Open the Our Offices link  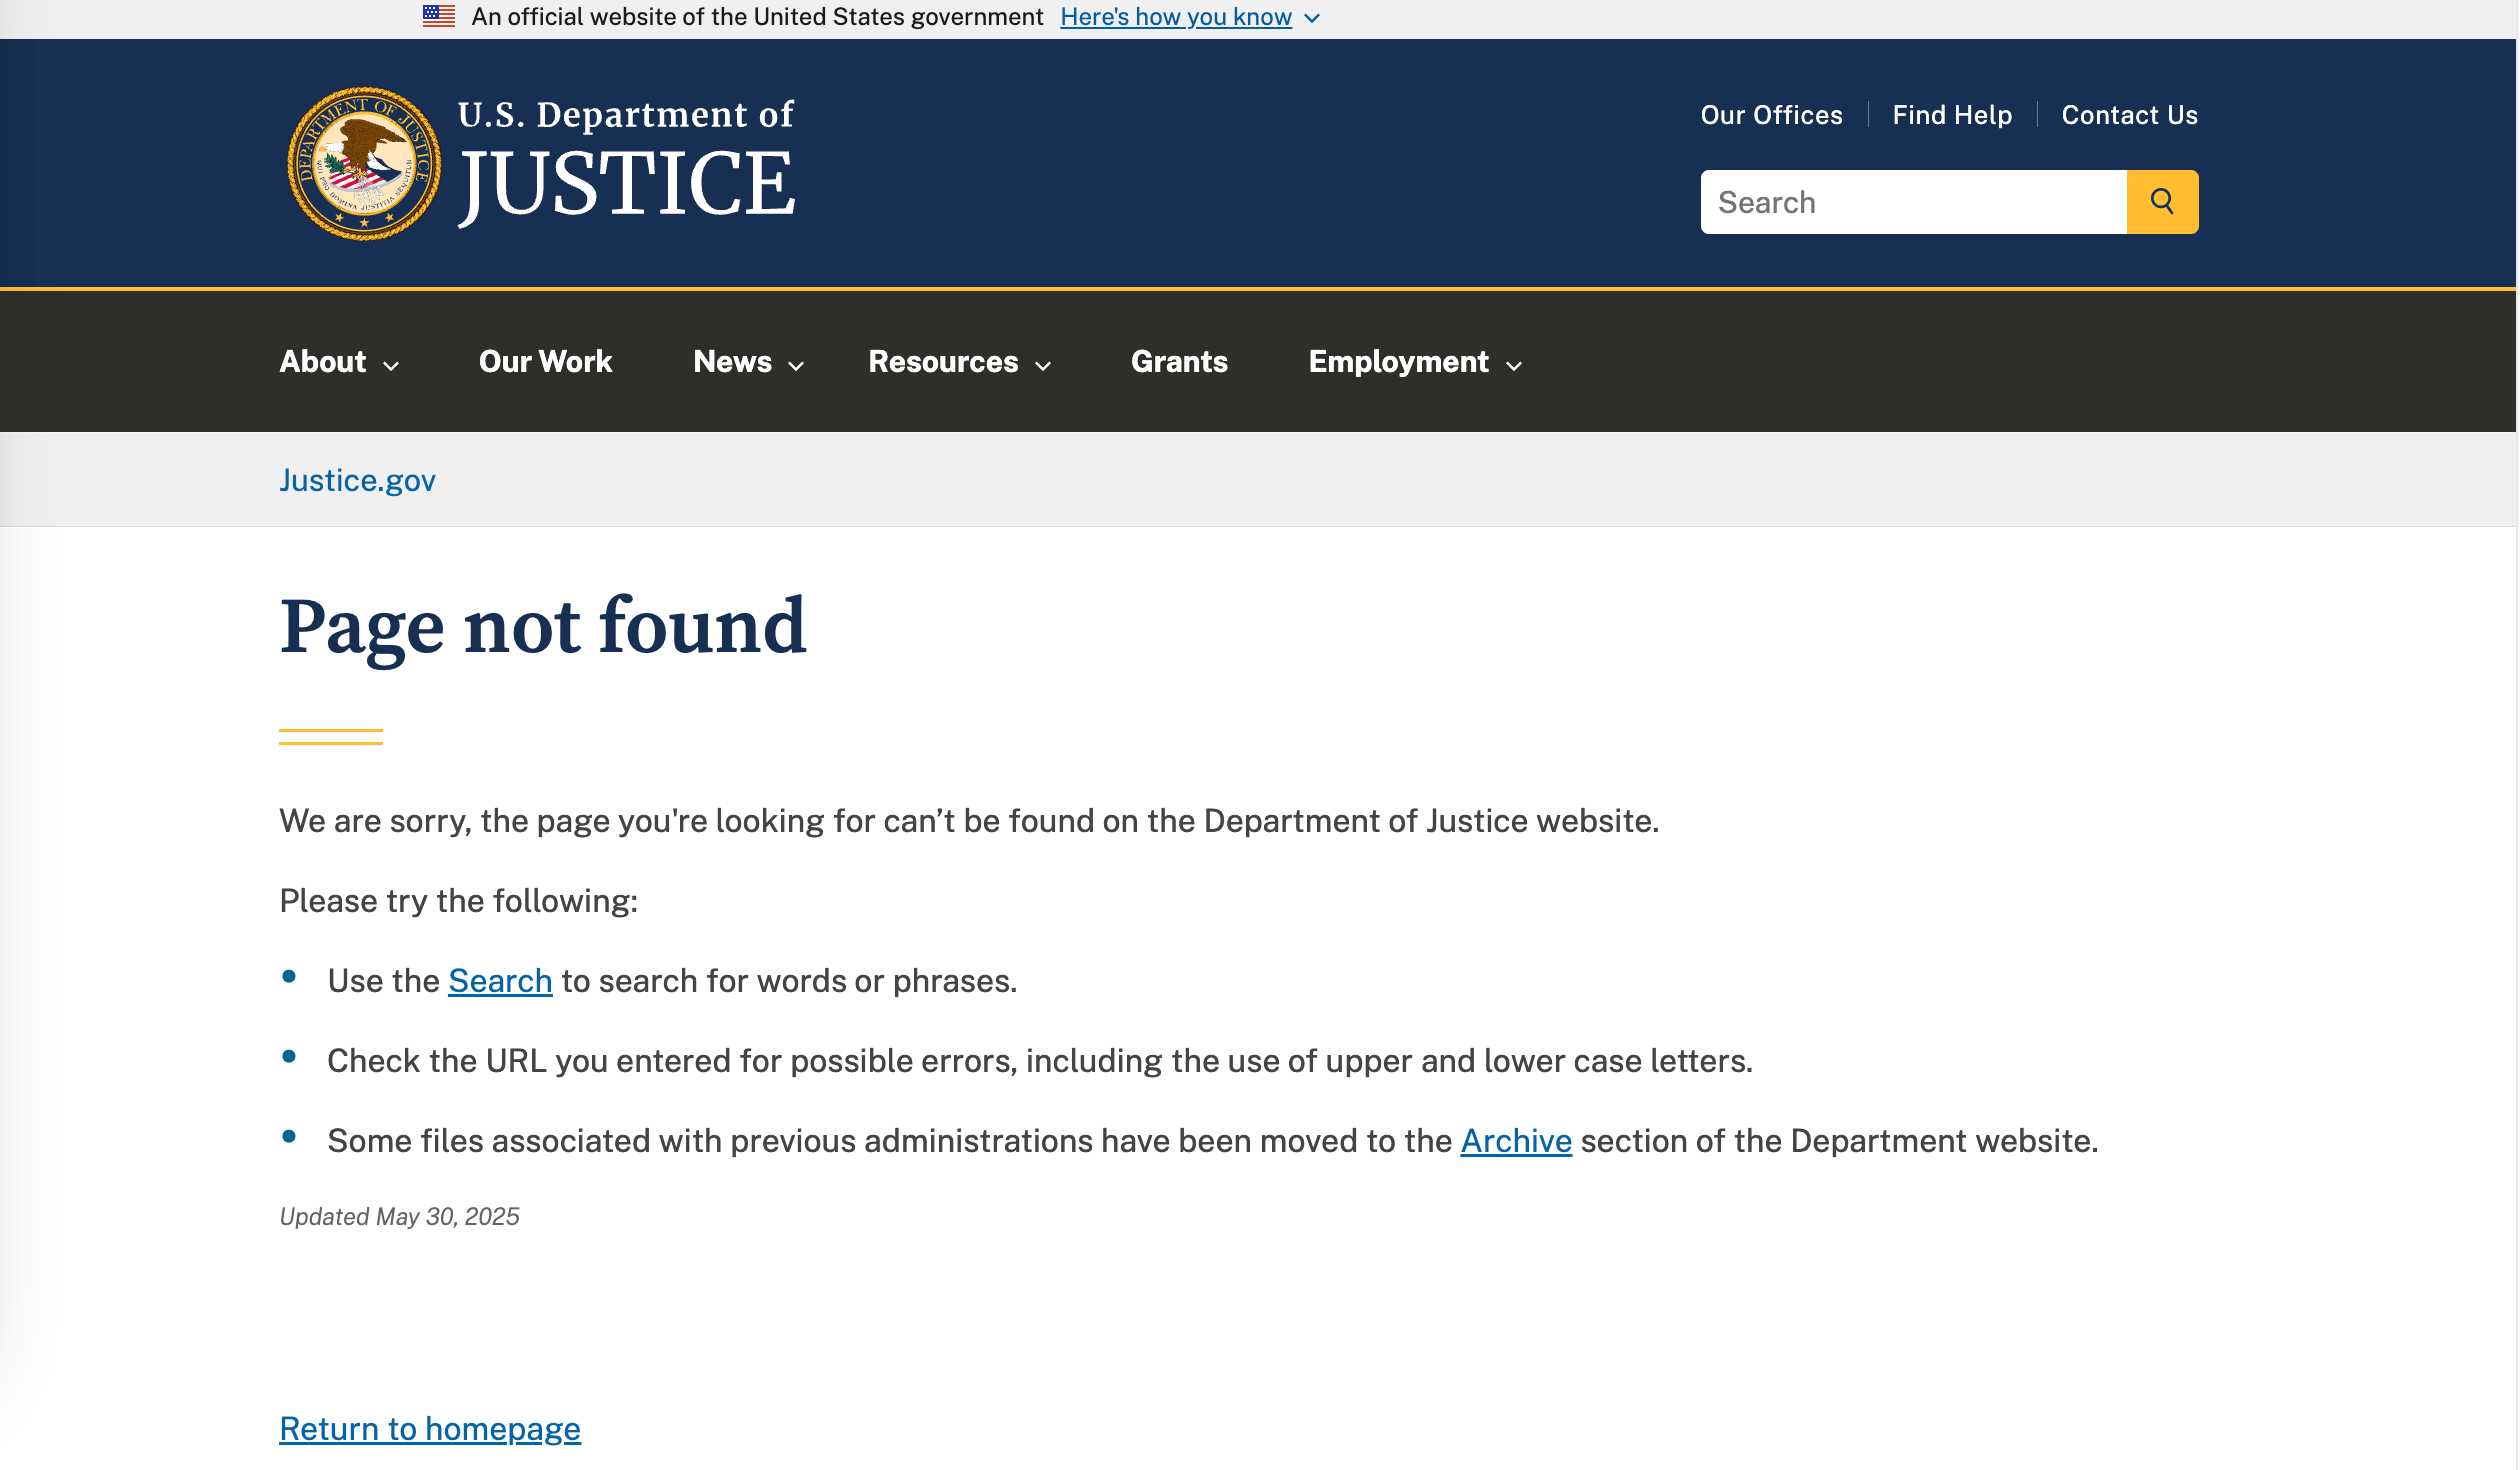point(1771,115)
